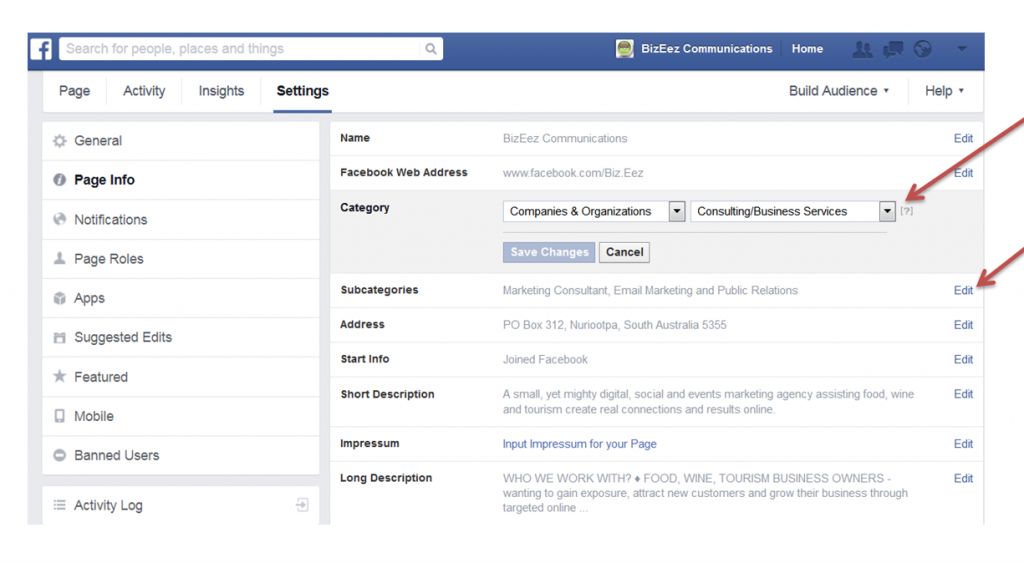Viewport: 1024px width, 563px height.
Task: Open Mobile settings section
Action: (181, 416)
